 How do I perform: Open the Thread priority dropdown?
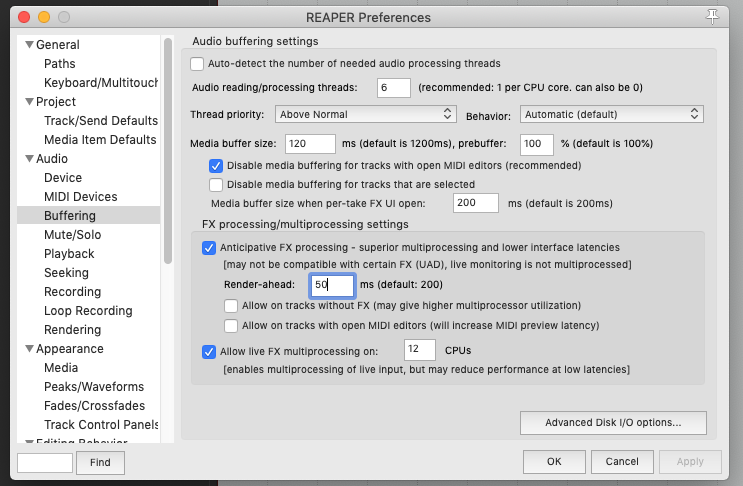tap(365, 114)
